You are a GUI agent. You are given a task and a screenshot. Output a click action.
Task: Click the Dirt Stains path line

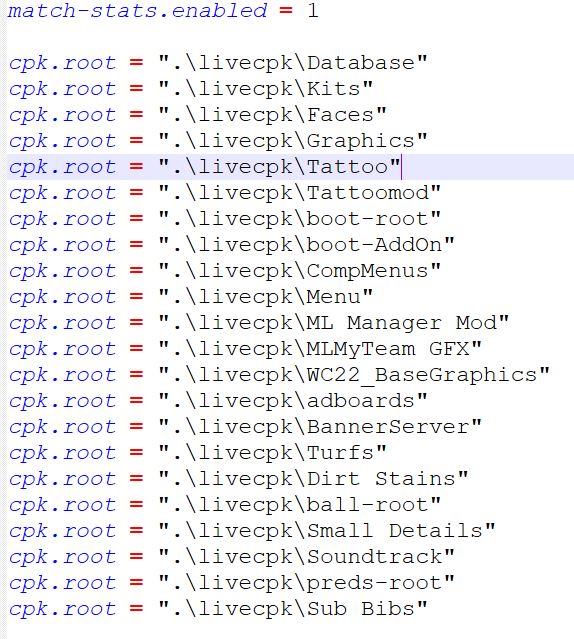pos(238,479)
